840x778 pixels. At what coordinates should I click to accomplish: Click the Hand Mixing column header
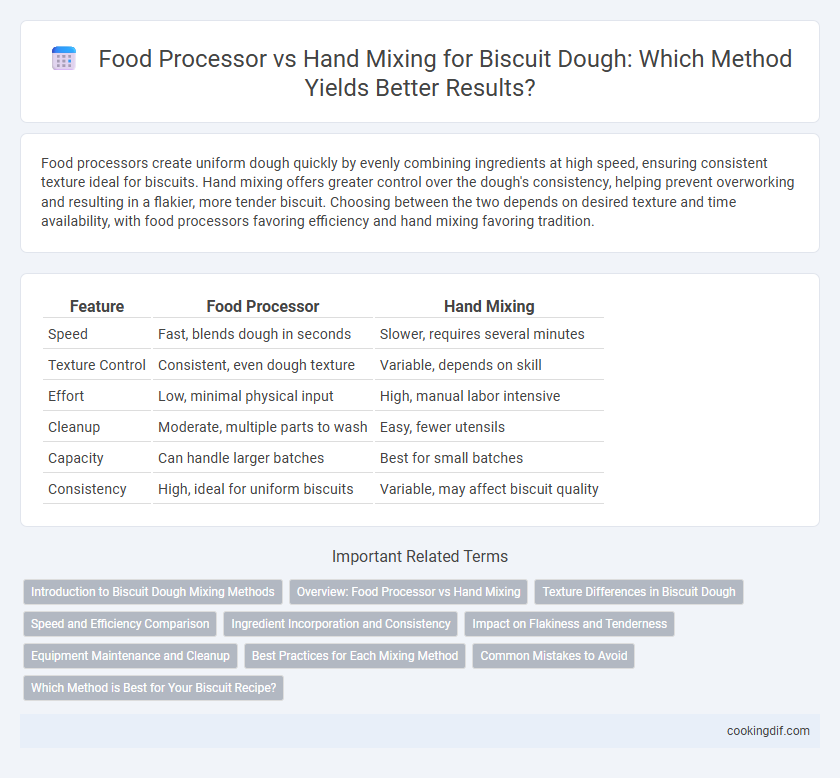point(489,306)
